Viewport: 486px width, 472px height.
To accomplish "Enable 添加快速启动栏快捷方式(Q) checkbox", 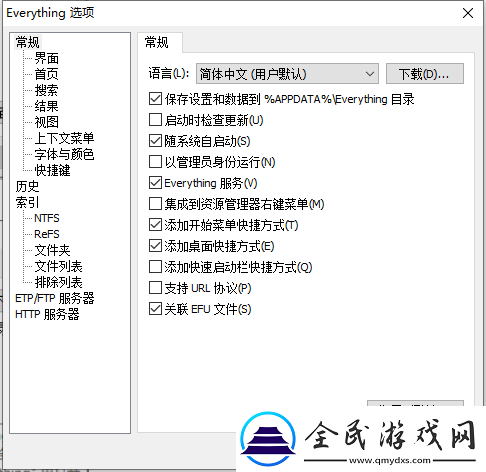I will pyautogui.click(x=155, y=267).
